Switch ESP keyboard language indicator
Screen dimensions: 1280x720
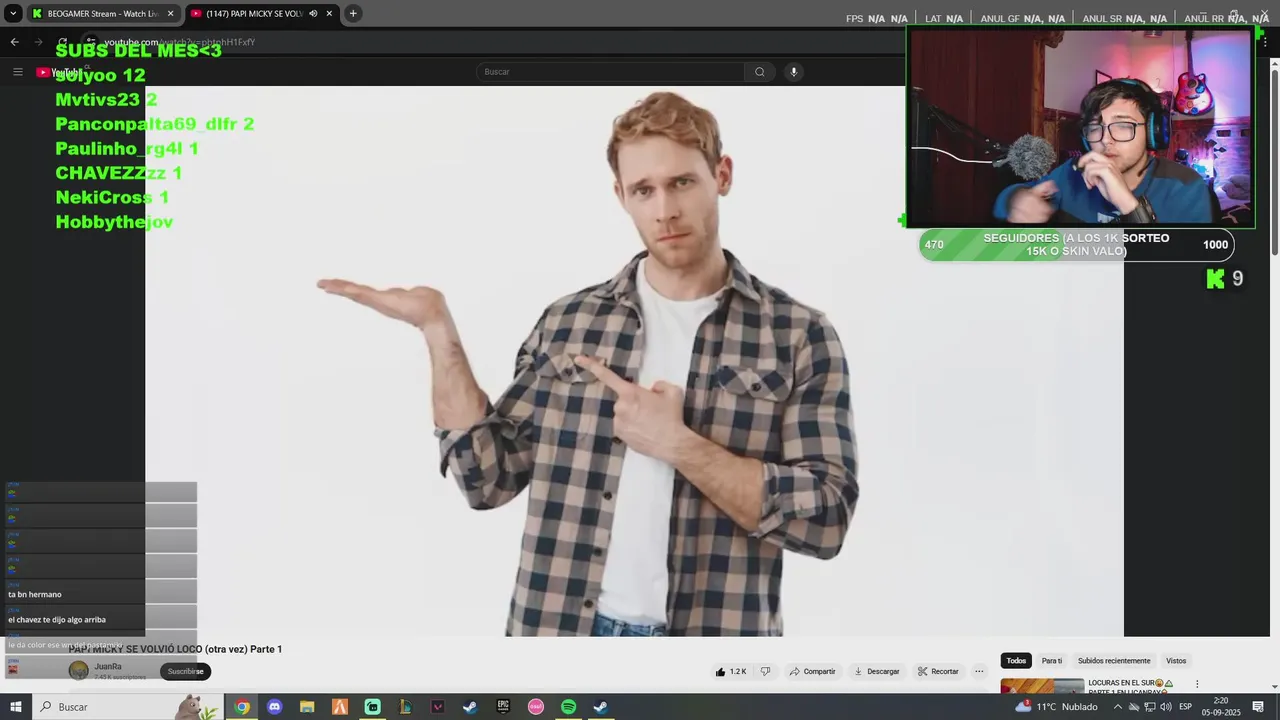click(x=1186, y=707)
